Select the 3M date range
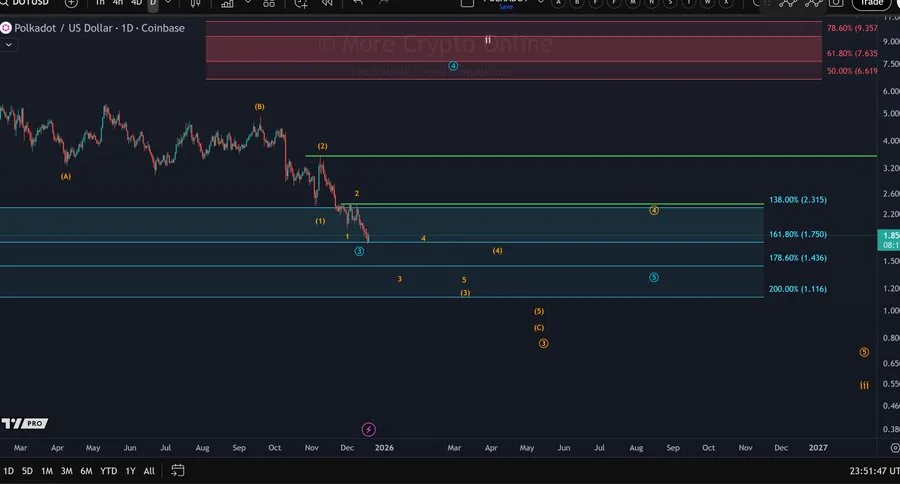 pyautogui.click(x=67, y=471)
